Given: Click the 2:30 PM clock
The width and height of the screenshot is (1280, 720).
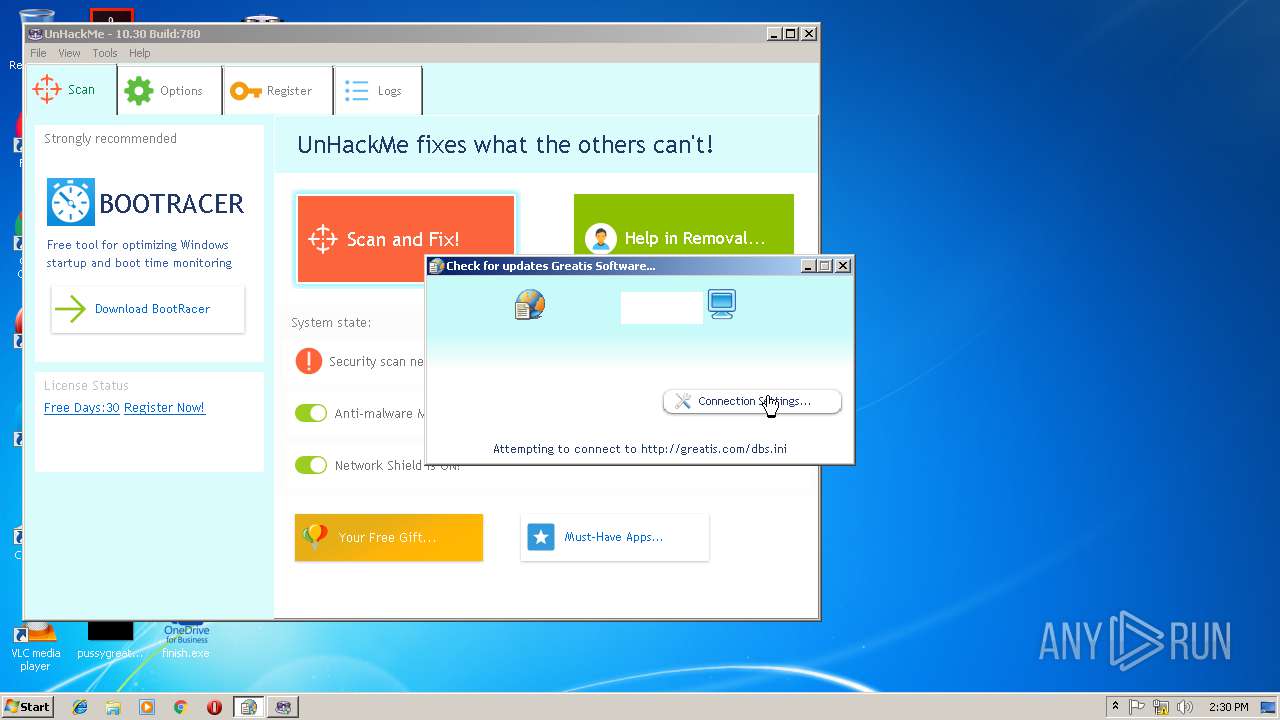Looking at the screenshot, I should (x=1229, y=707).
